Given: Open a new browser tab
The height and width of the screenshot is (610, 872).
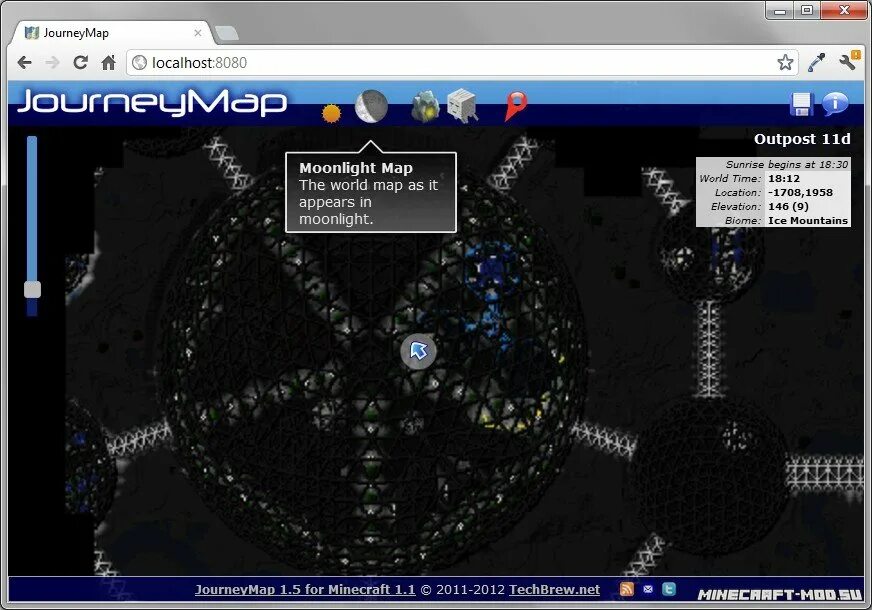Looking at the screenshot, I should tap(227, 33).
